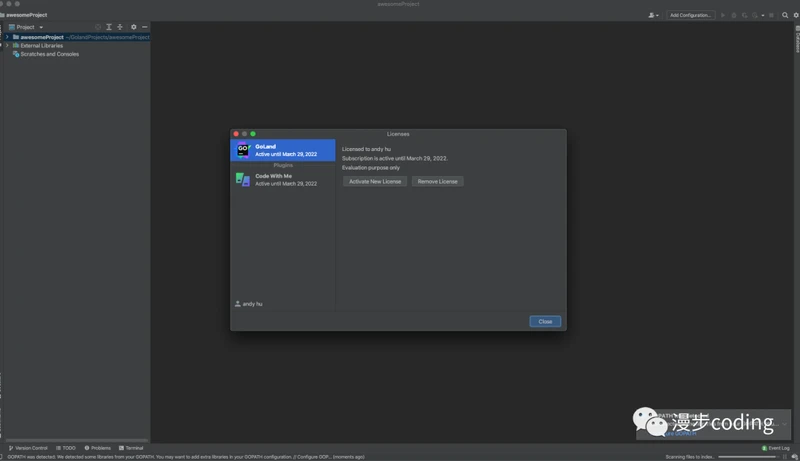This screenshot has width=800, height=461.
Task: Click the Expand All icon in Project panel
Action: tap(109, 27)
